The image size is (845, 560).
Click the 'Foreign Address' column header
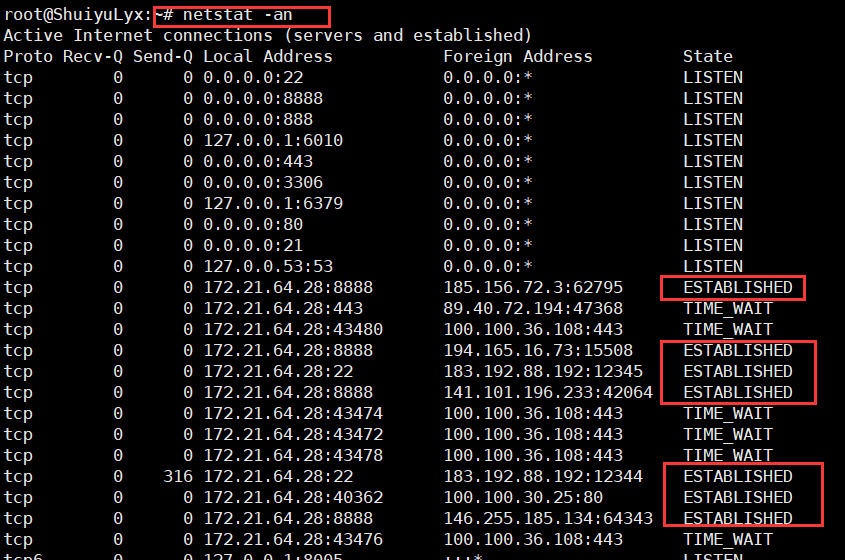tap(518, 57)
